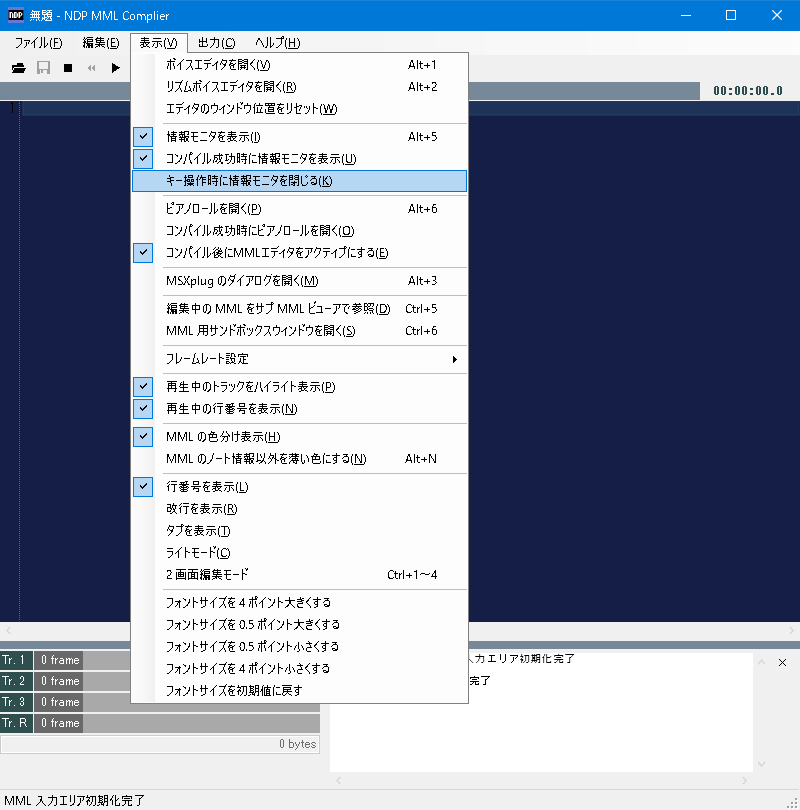Click the Tr. R rhythm track label

click(16, 723)
